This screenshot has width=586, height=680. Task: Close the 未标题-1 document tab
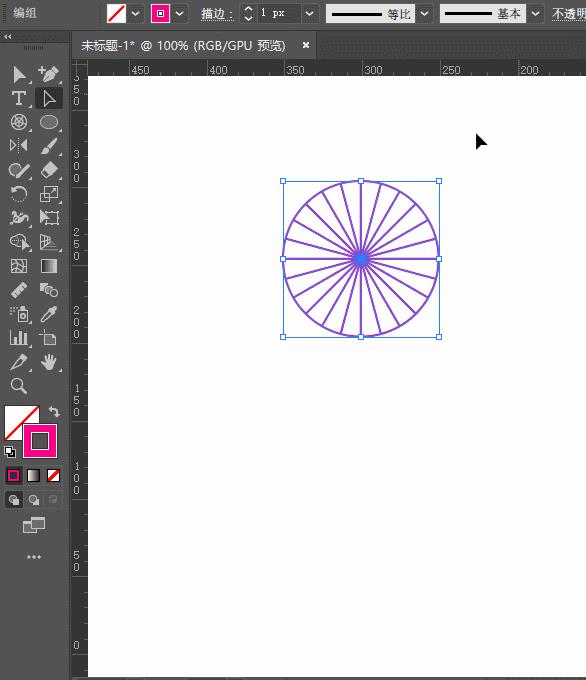point(306,45)
